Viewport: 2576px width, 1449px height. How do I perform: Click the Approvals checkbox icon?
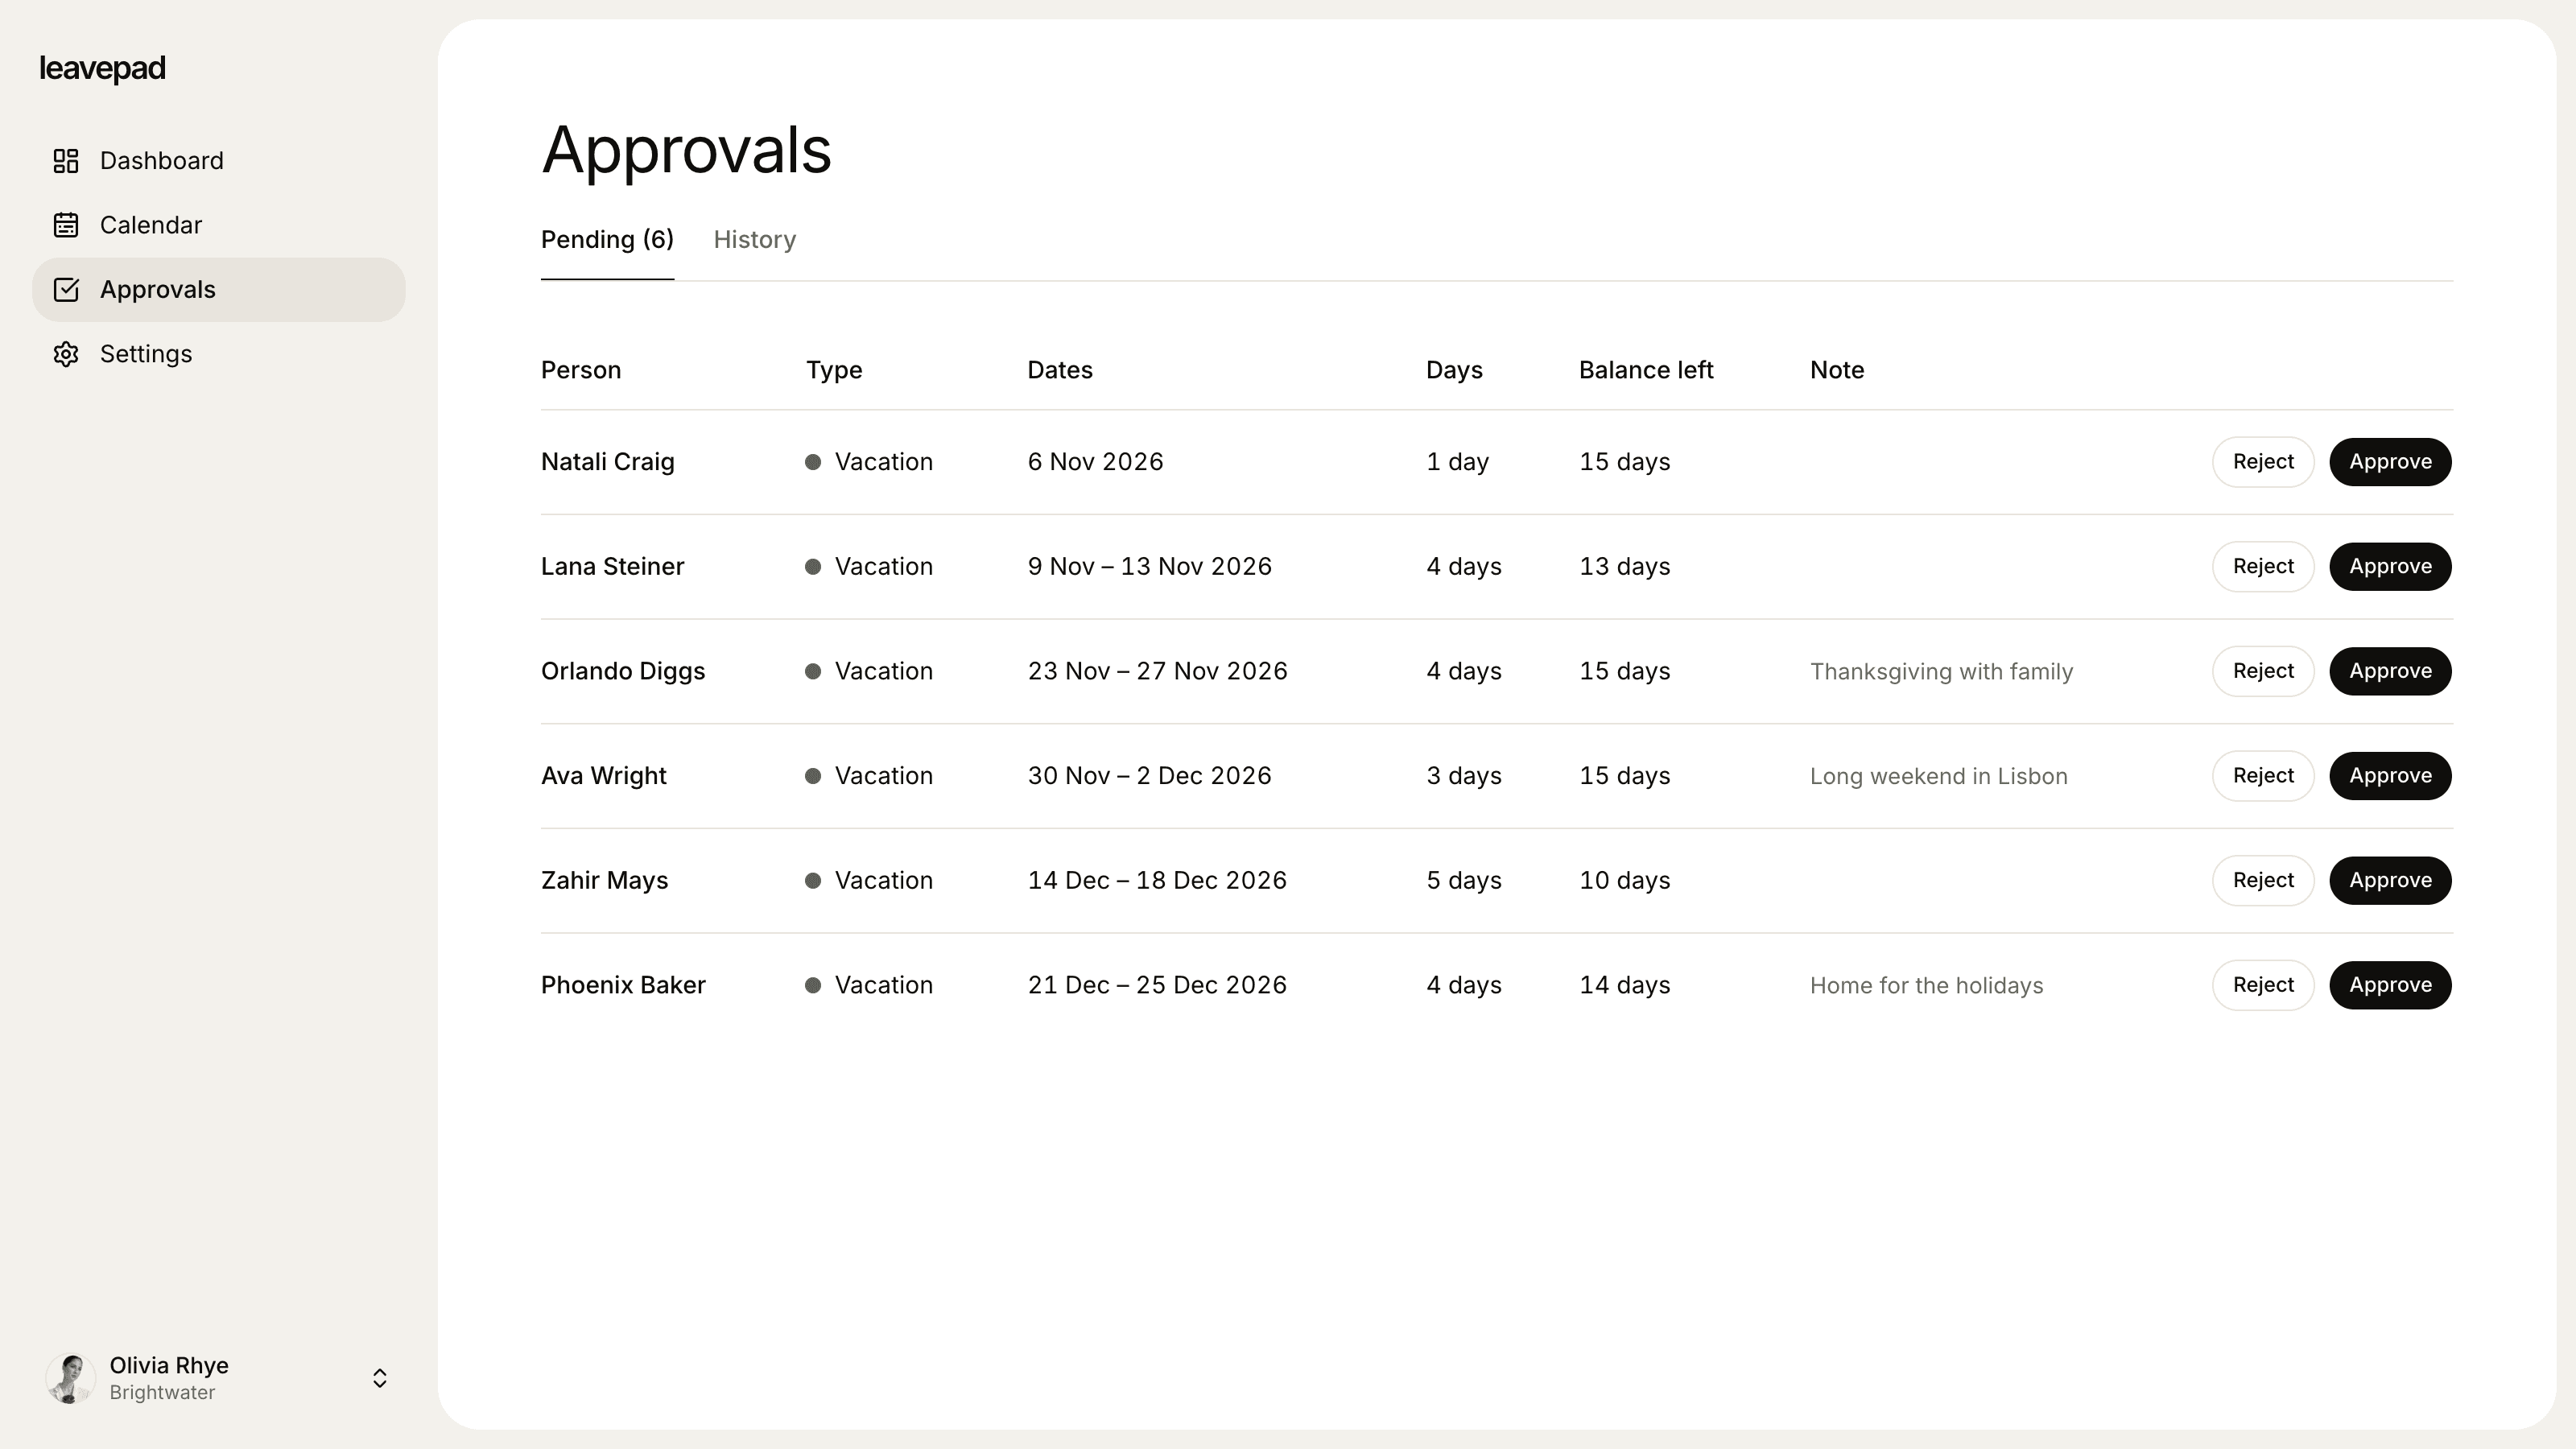tap(66, 290)
